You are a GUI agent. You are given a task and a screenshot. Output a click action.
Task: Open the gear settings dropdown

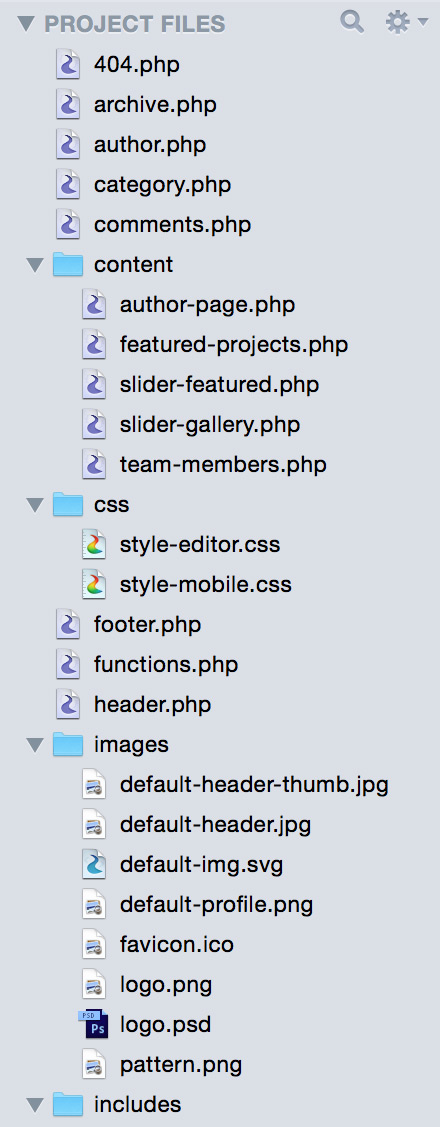point(406,22)
